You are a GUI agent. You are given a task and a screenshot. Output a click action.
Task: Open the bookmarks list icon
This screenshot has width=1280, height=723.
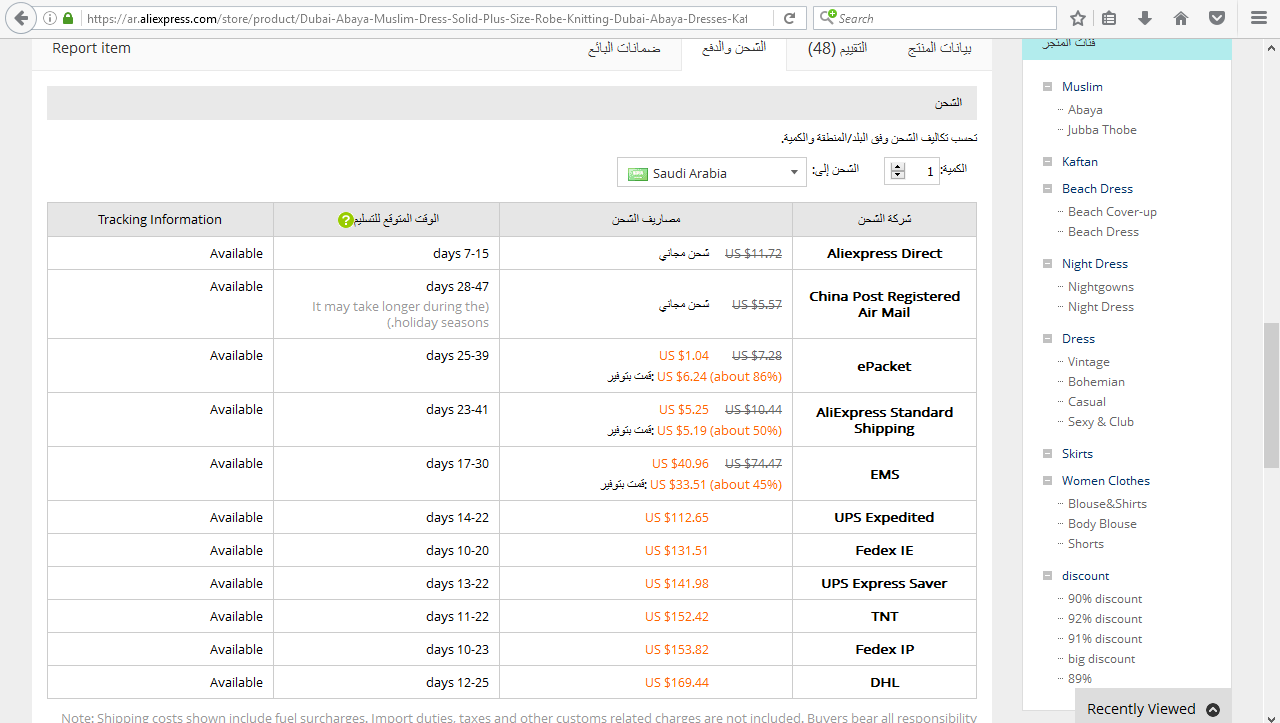tap(1109, 18)
